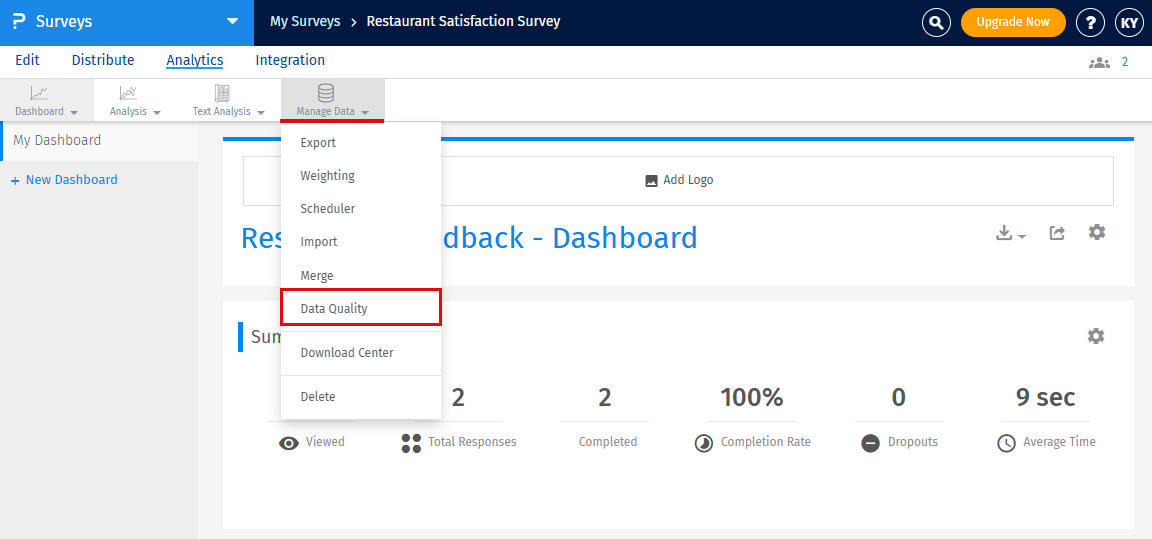Click the dashboard settings gear icon
This screenshot has width=1152, height=539.
(x=1097, y=232)
